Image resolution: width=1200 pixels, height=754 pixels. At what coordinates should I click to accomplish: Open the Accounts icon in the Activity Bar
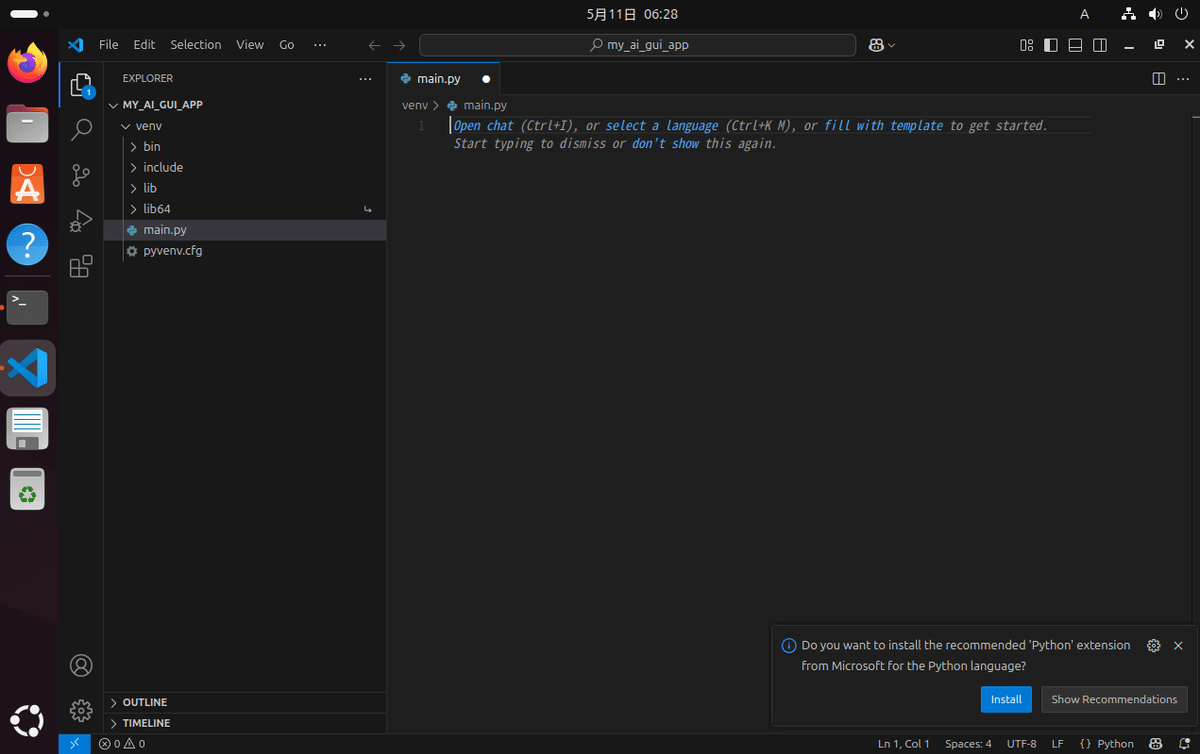click(x=81, y=665)
